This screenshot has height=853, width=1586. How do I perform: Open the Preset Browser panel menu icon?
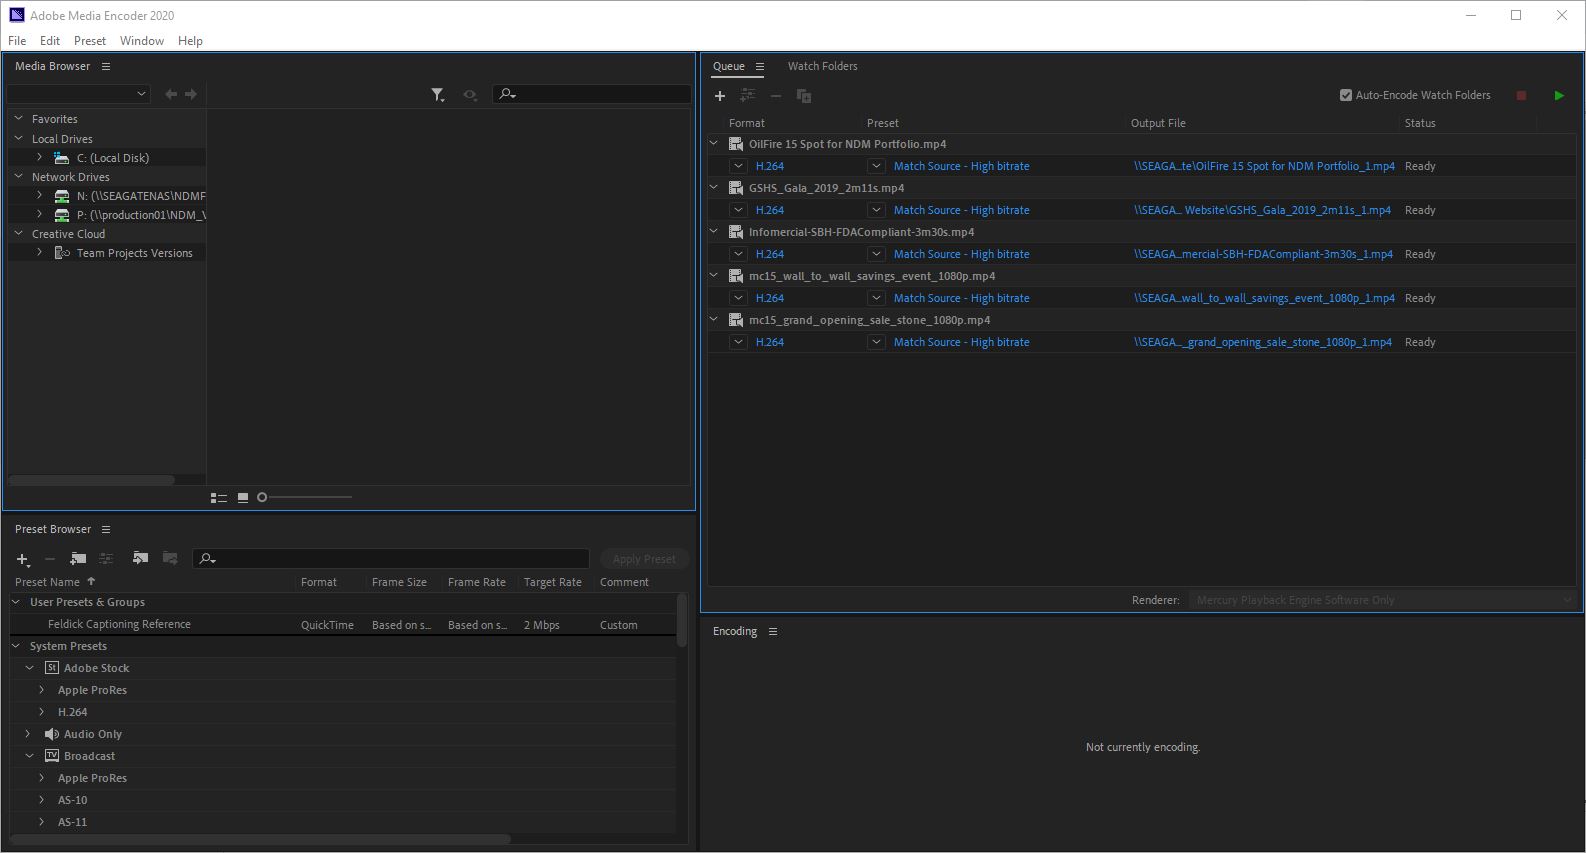tap(106, 530)
